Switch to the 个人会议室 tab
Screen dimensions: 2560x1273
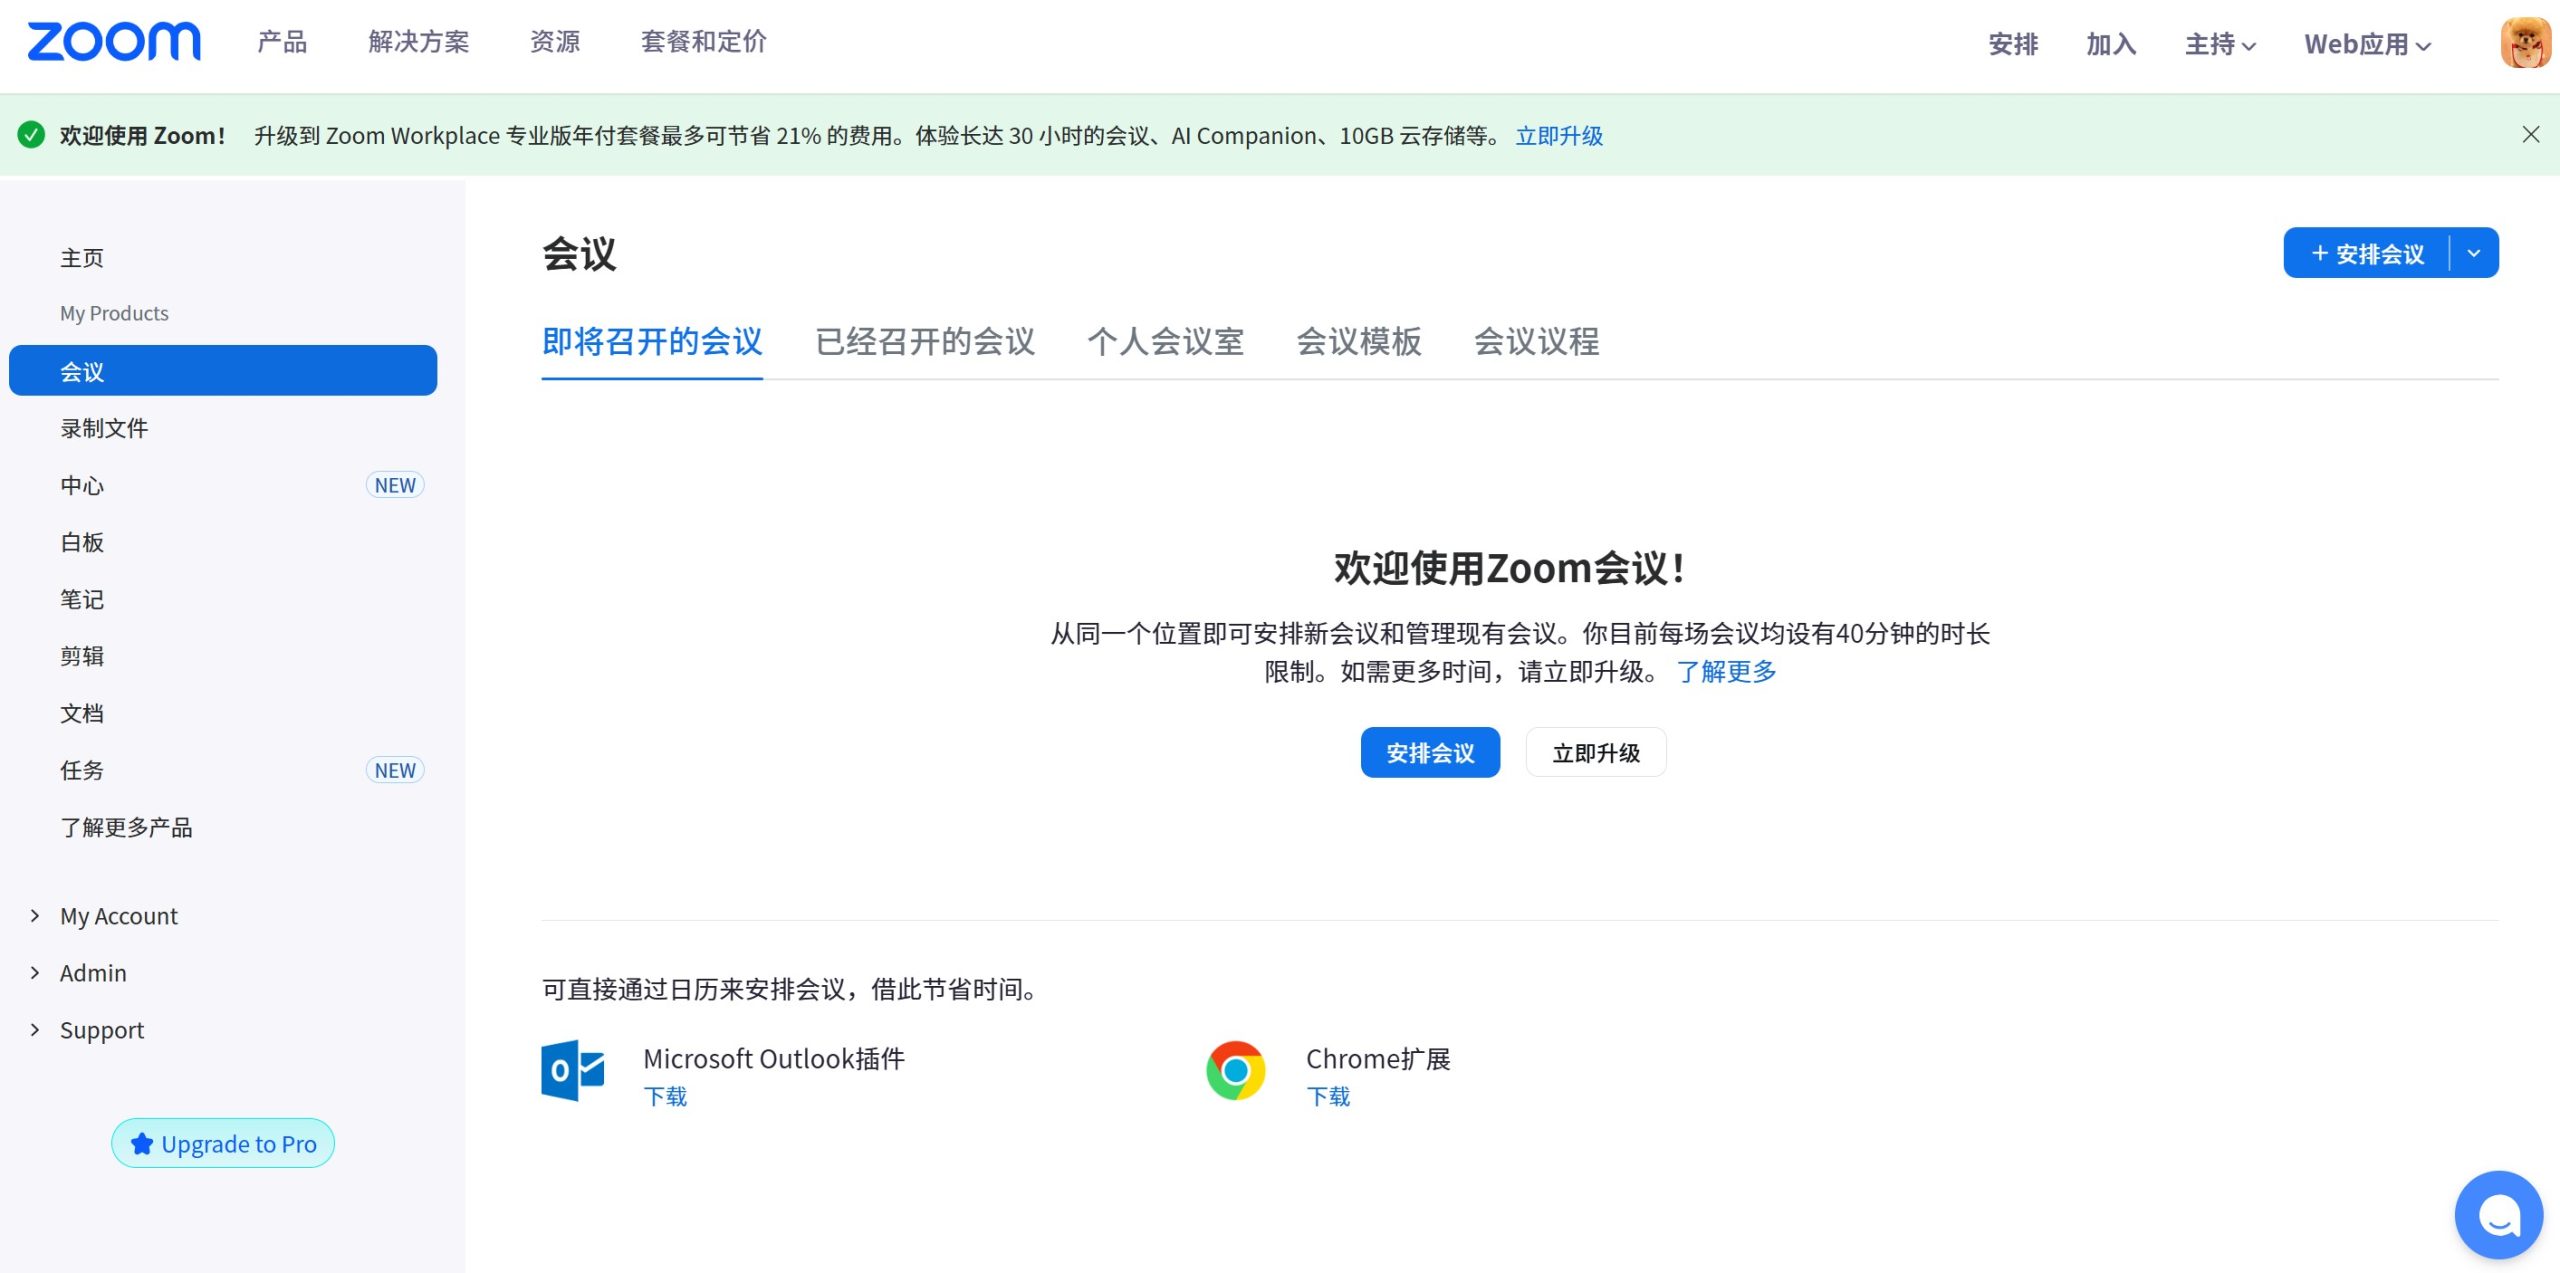pos(1165,342)
